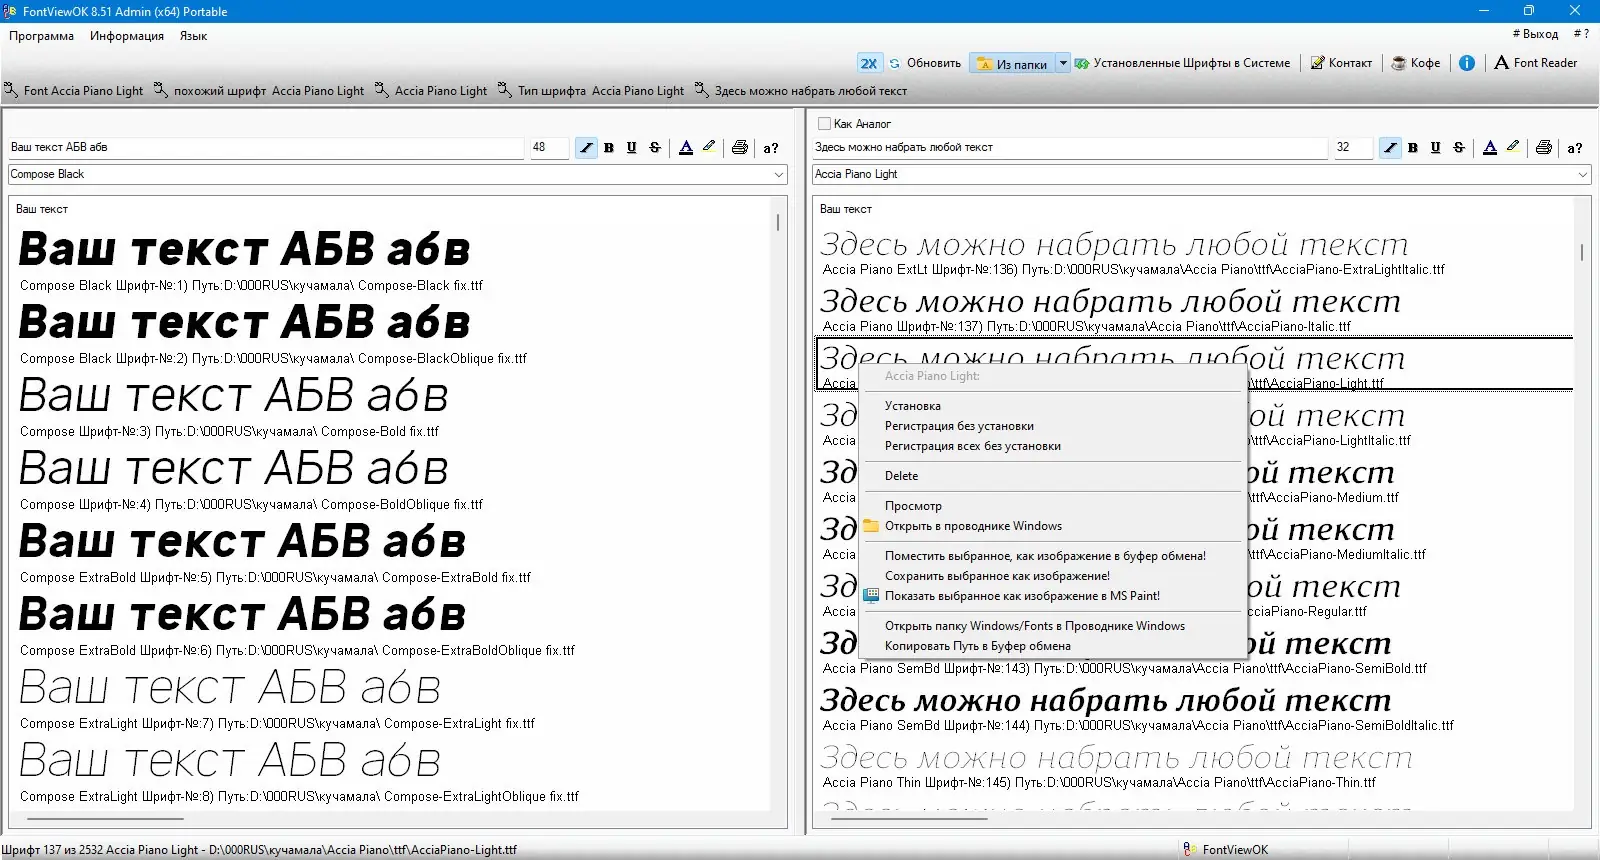Viewport: 1600px width, 860px height.
Task: Click the a? button in left pane
Action: tap(771, 148)
